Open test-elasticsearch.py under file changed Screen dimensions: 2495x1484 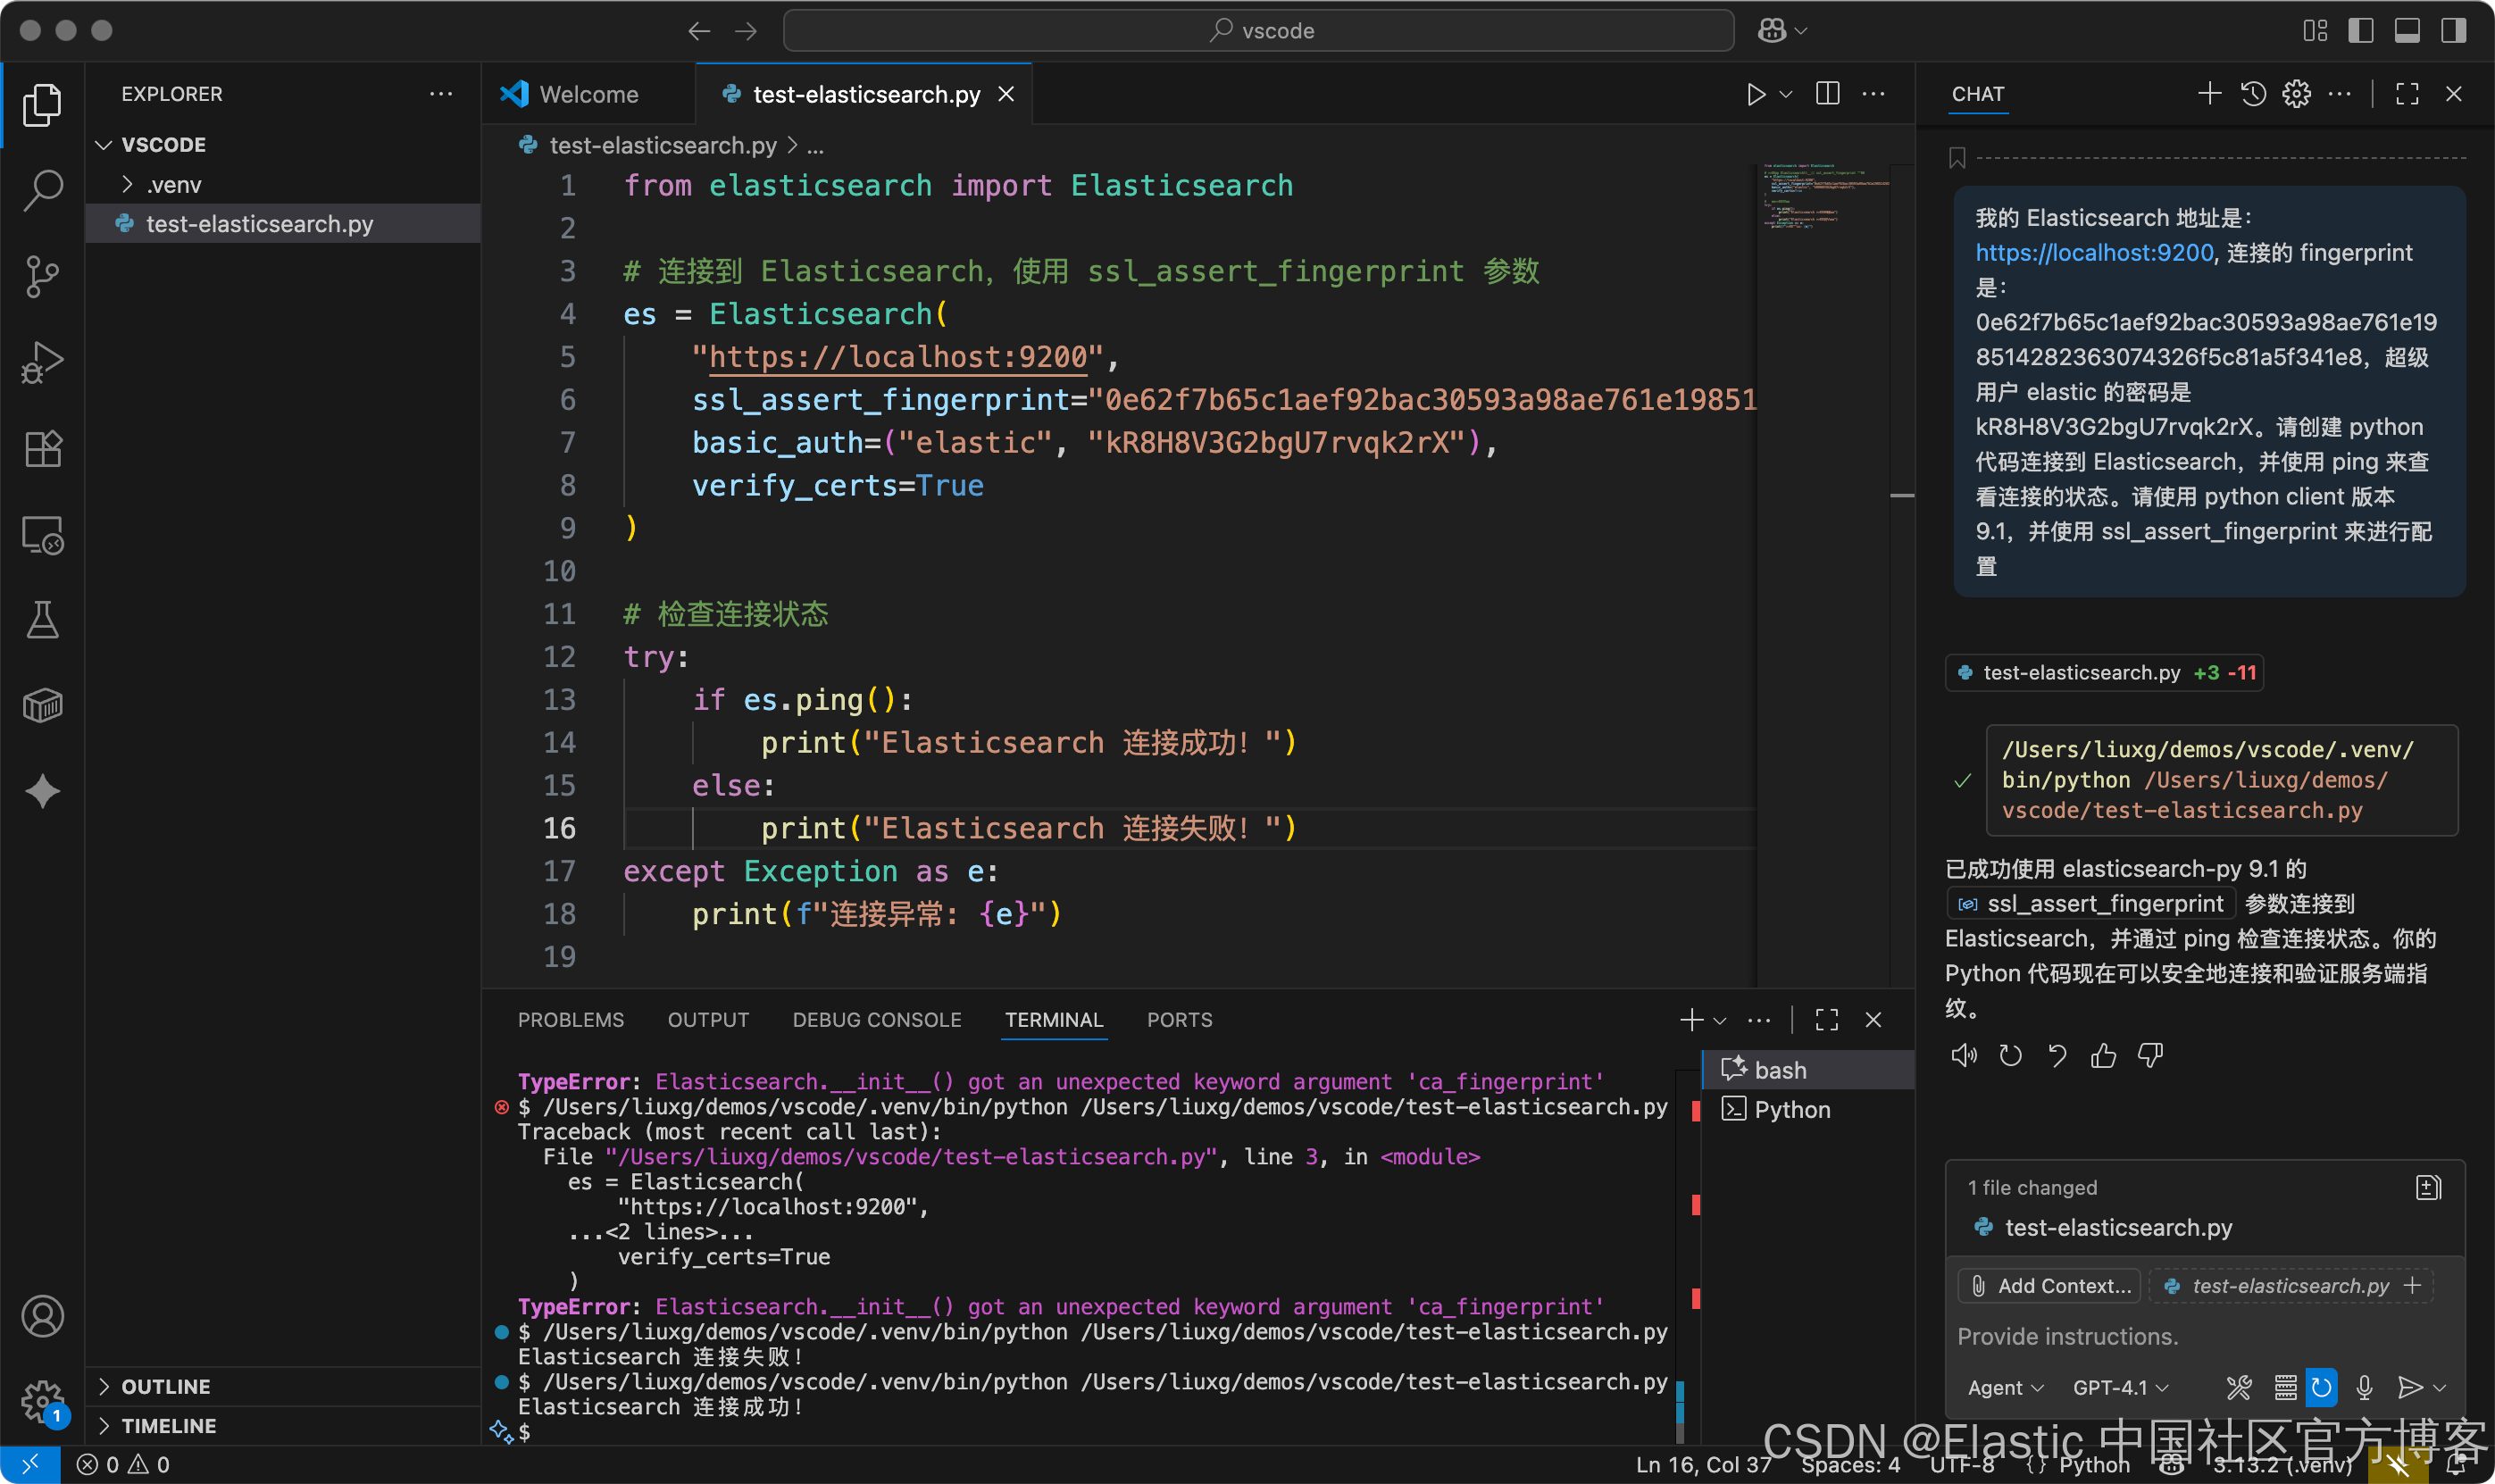(2118, 1228)
